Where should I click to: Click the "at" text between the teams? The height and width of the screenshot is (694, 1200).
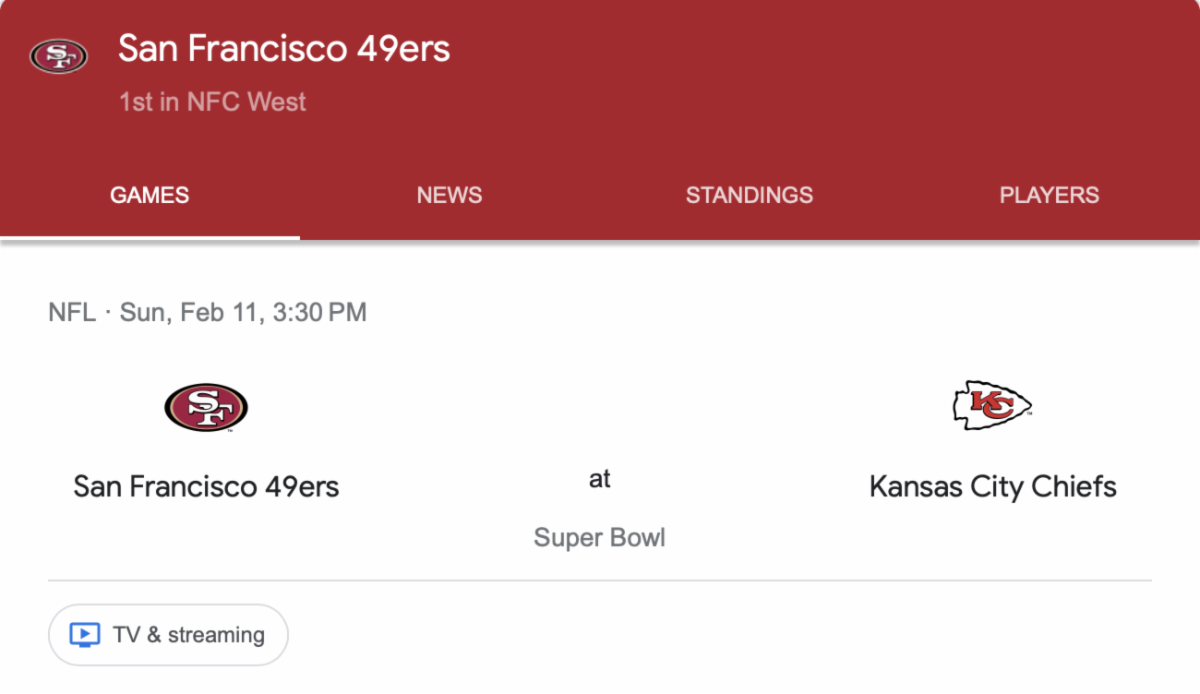pyautogui.click(x=599, y=480)
